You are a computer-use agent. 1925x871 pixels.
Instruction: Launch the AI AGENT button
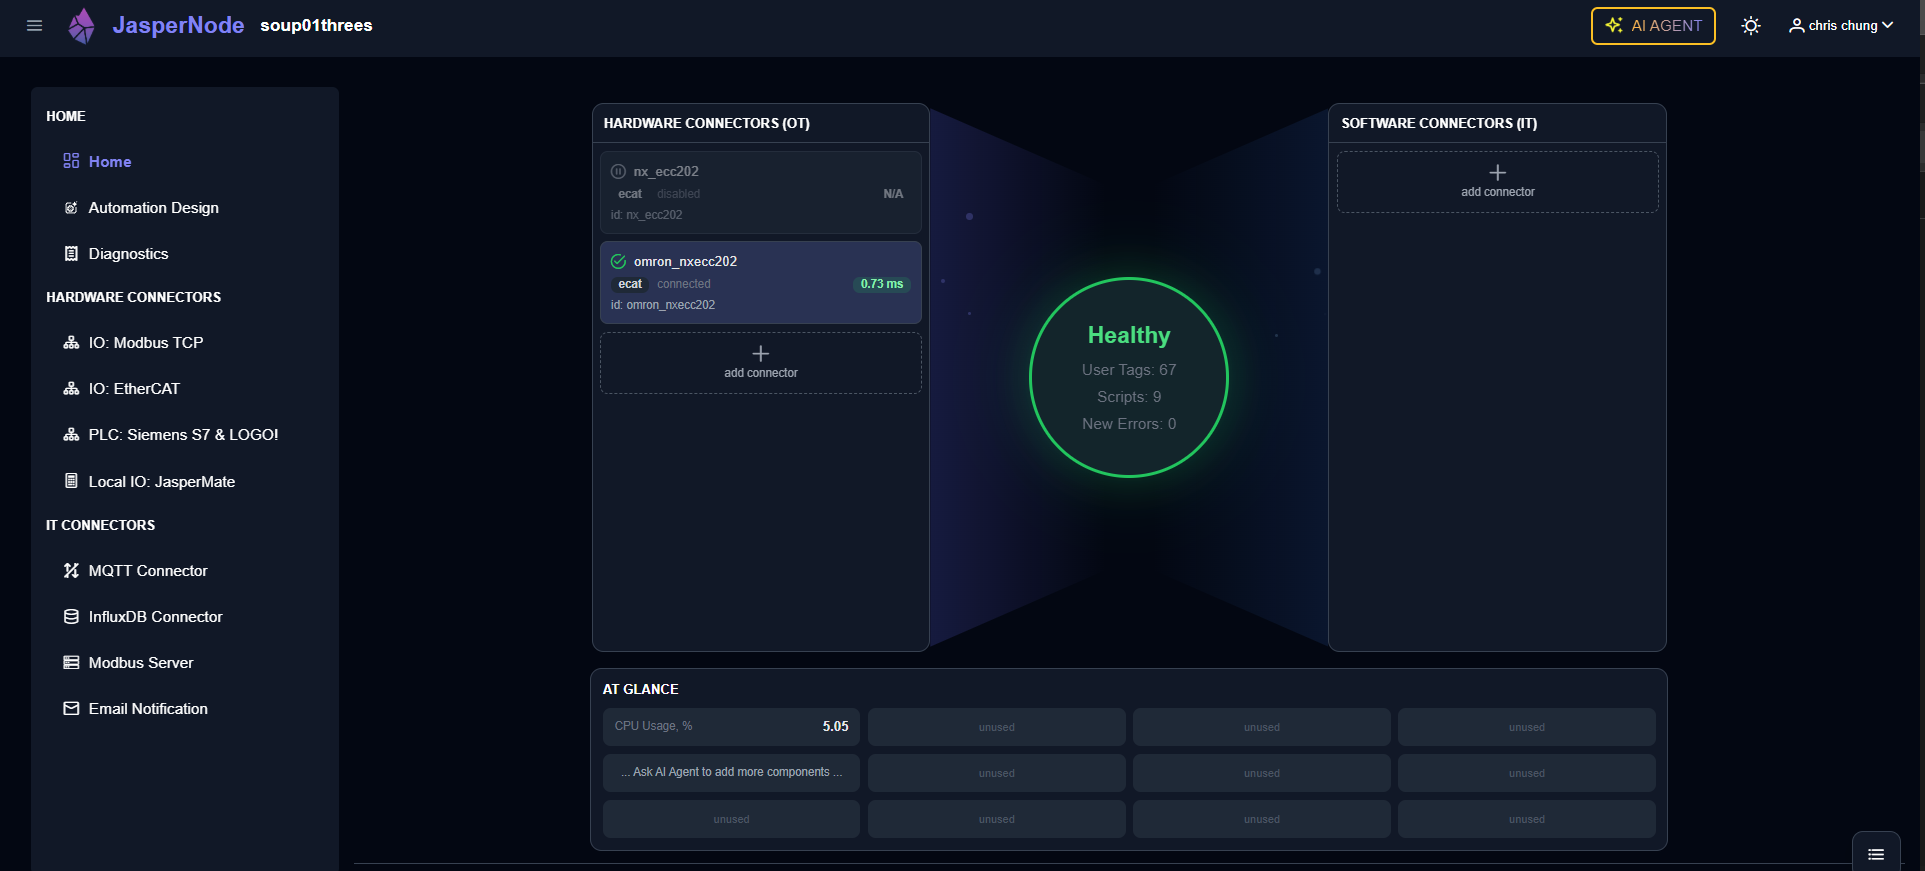[1652, 26]
